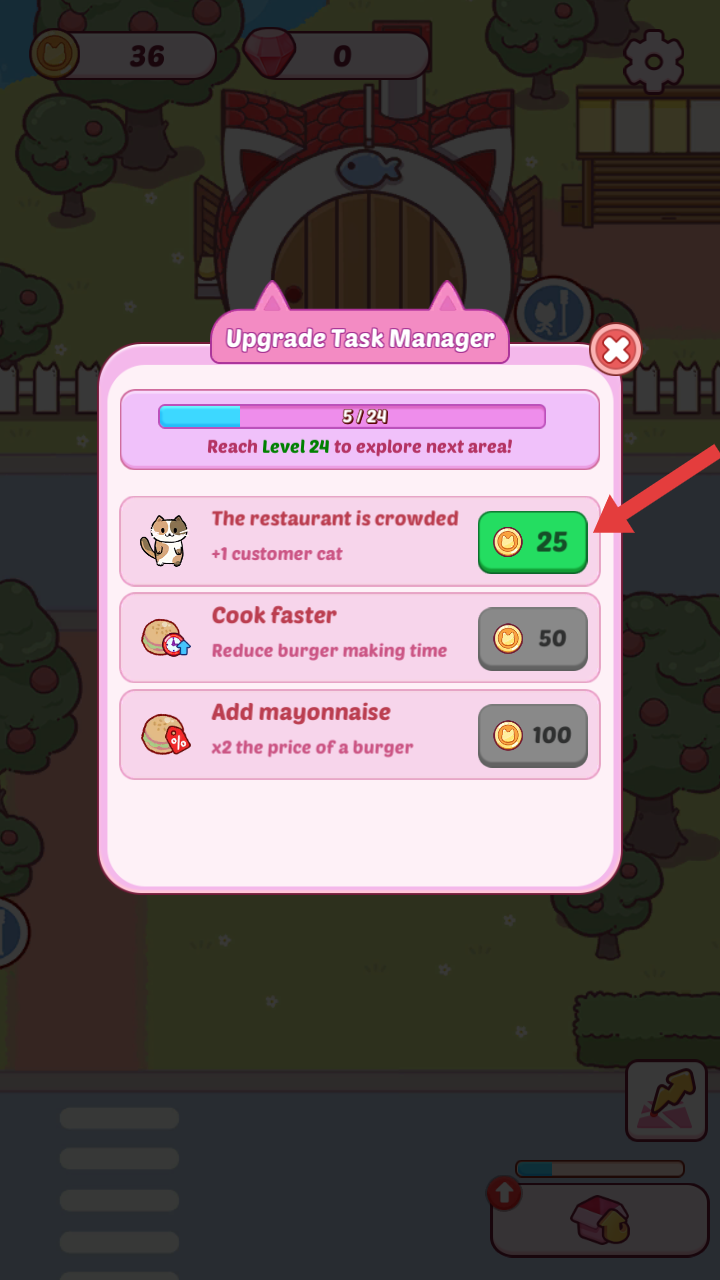Screen dimensions: 720x1280
Task: Tap the burger price tag icon
Action: 165,735
